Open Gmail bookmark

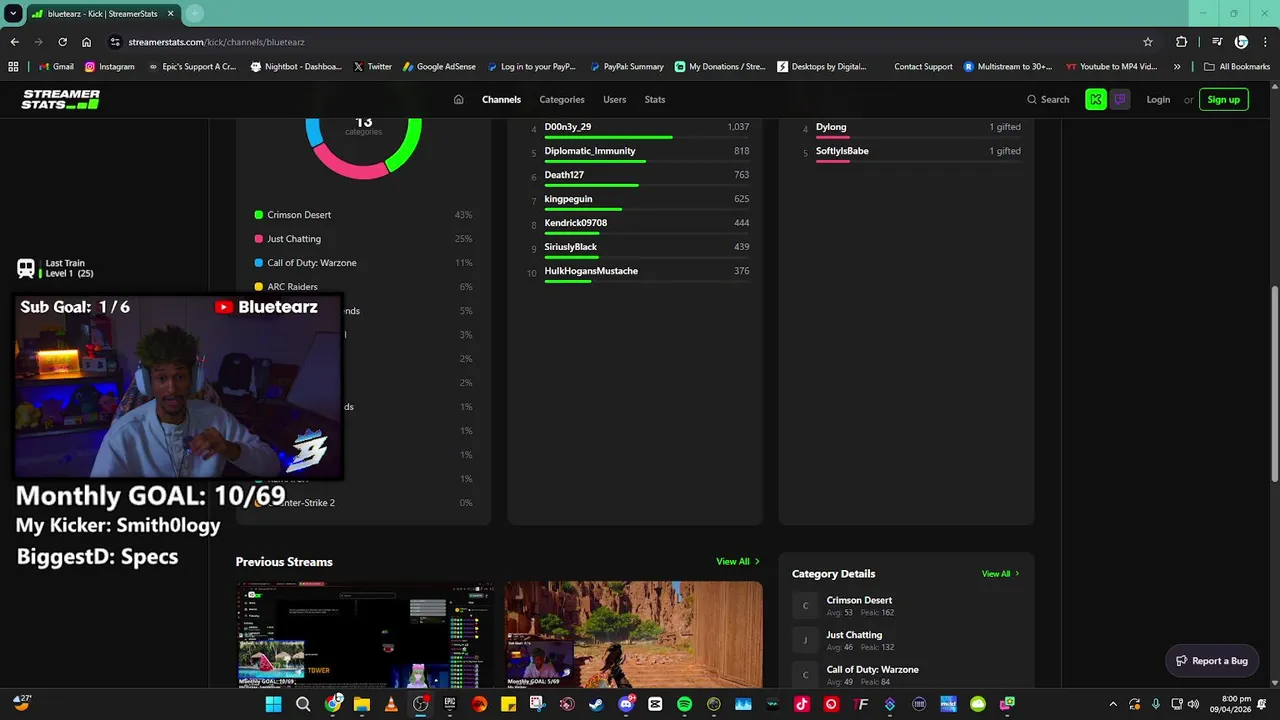(56, 67)
